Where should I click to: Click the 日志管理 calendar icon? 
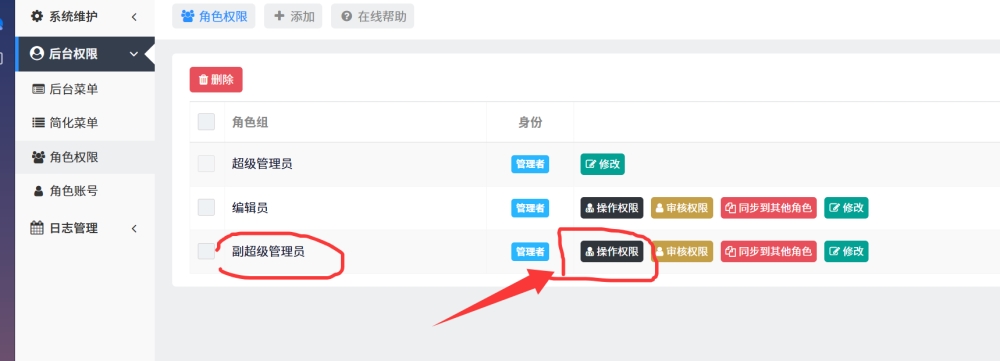(x=37, y=228)
